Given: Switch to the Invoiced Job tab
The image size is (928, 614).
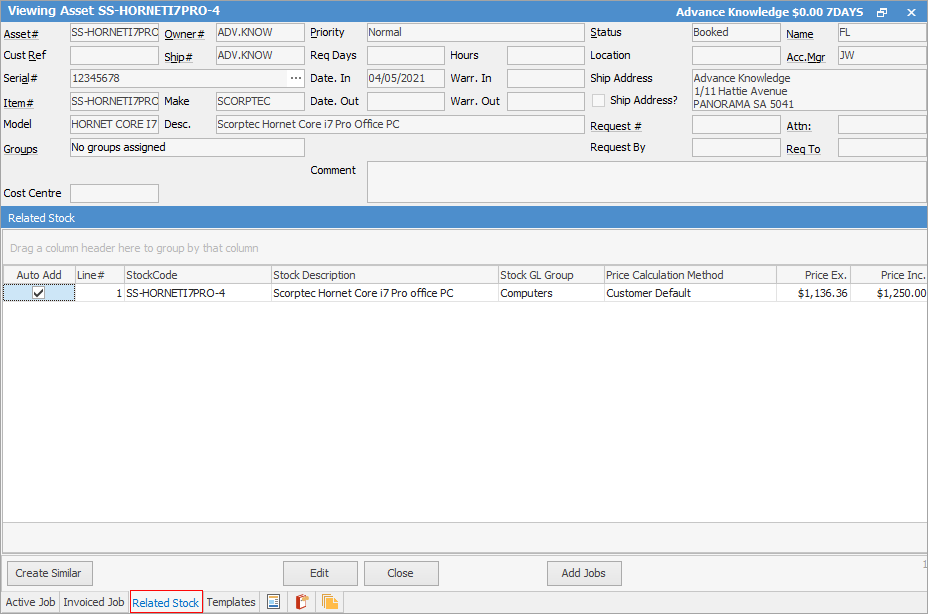Looking at the screenshot, I should click(x=93, y=602).
